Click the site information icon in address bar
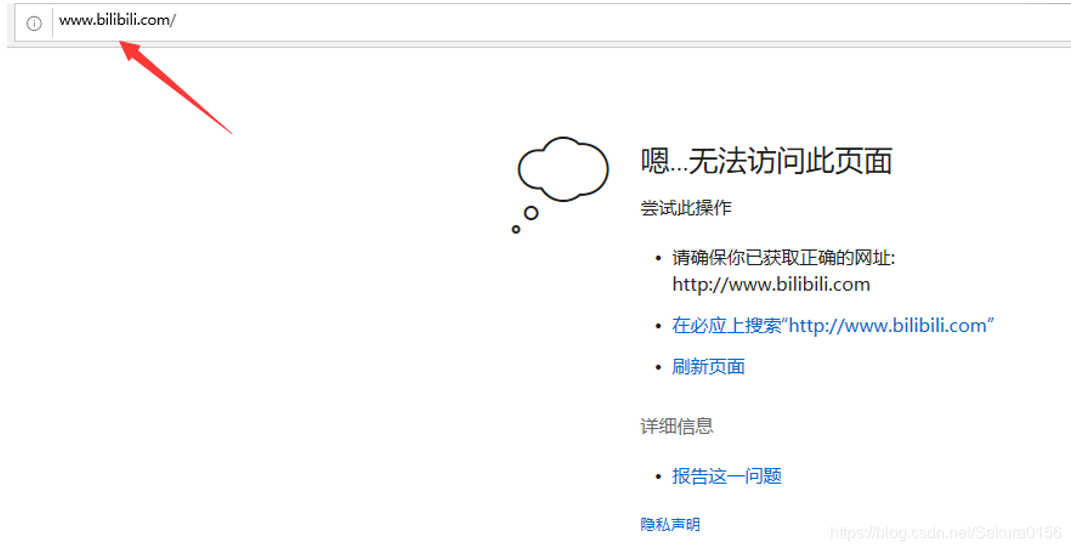The image size is (1071, 551). coord(33,23)
